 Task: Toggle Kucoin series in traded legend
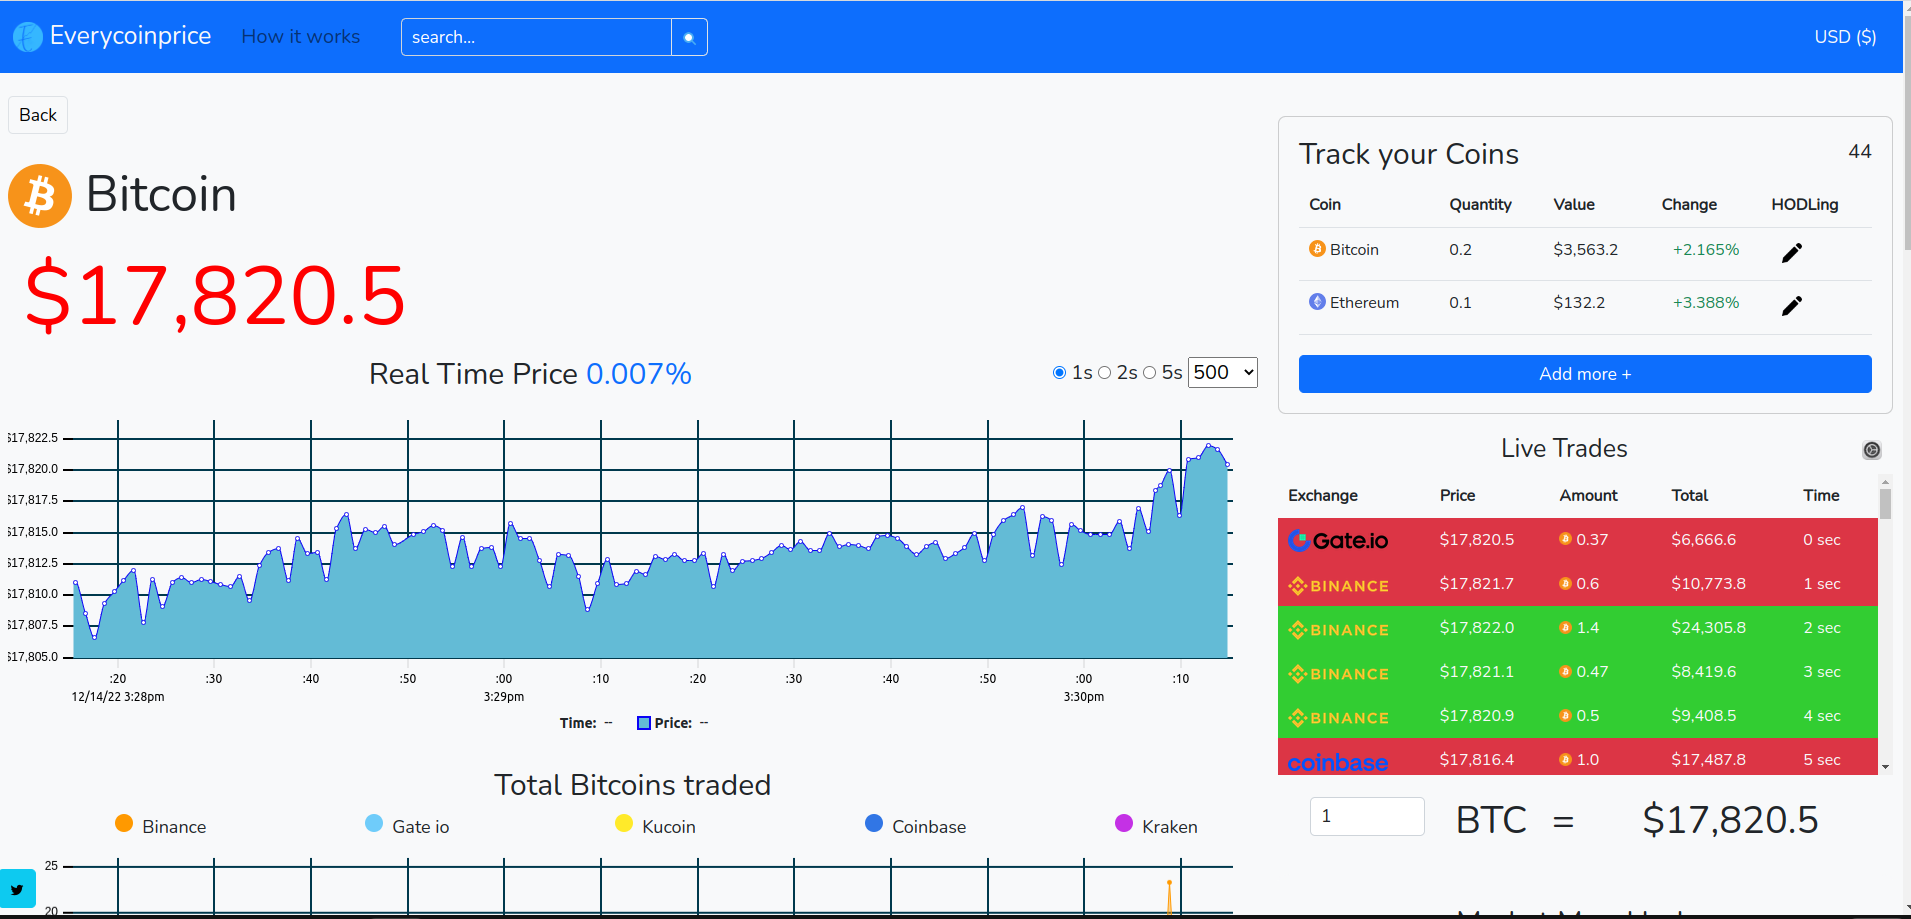pos(655,825)
